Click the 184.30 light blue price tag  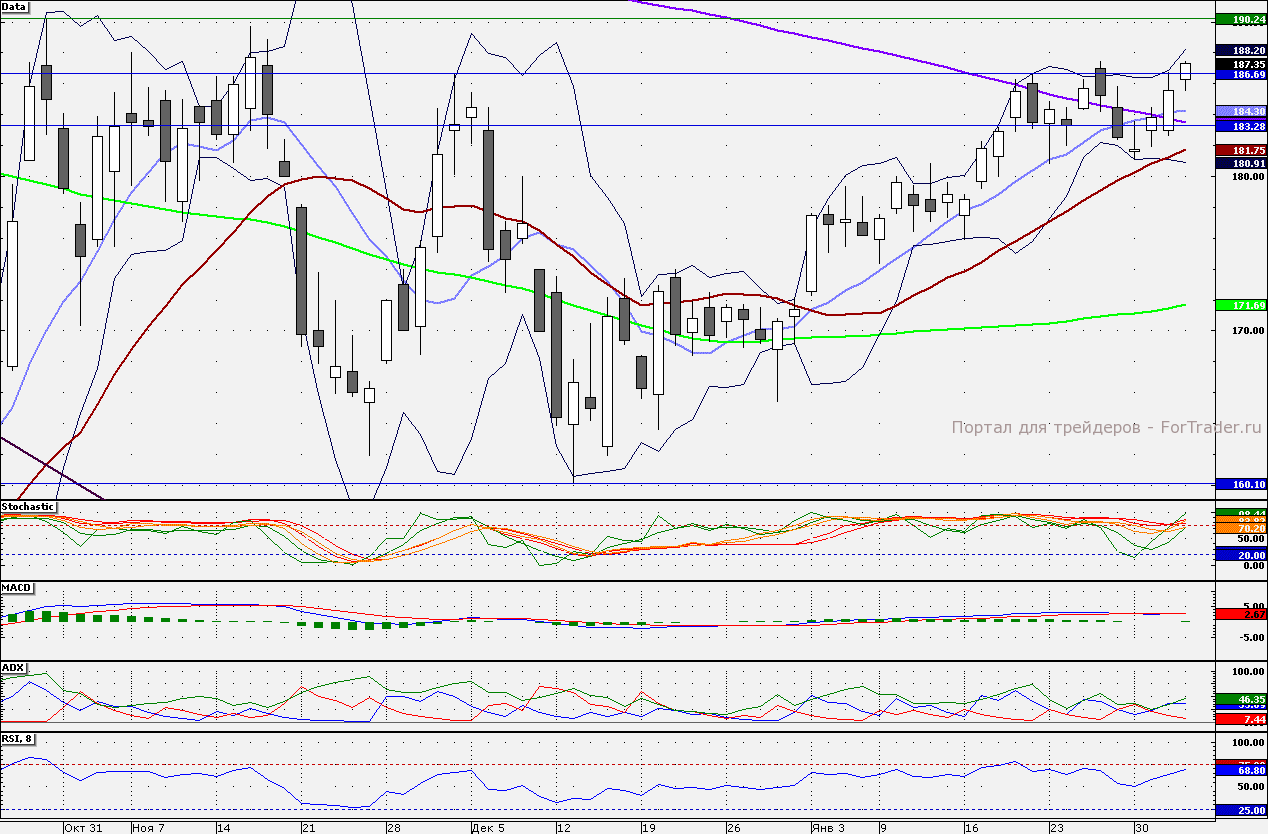(x=1240, y=111)
